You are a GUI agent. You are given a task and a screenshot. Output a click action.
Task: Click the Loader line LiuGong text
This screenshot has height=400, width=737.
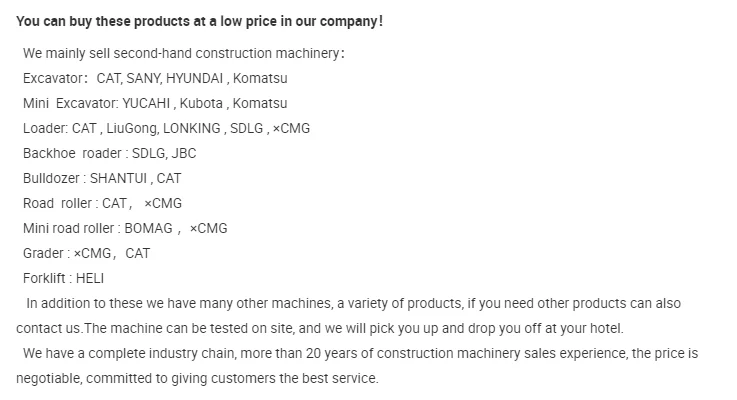[132, 128]
